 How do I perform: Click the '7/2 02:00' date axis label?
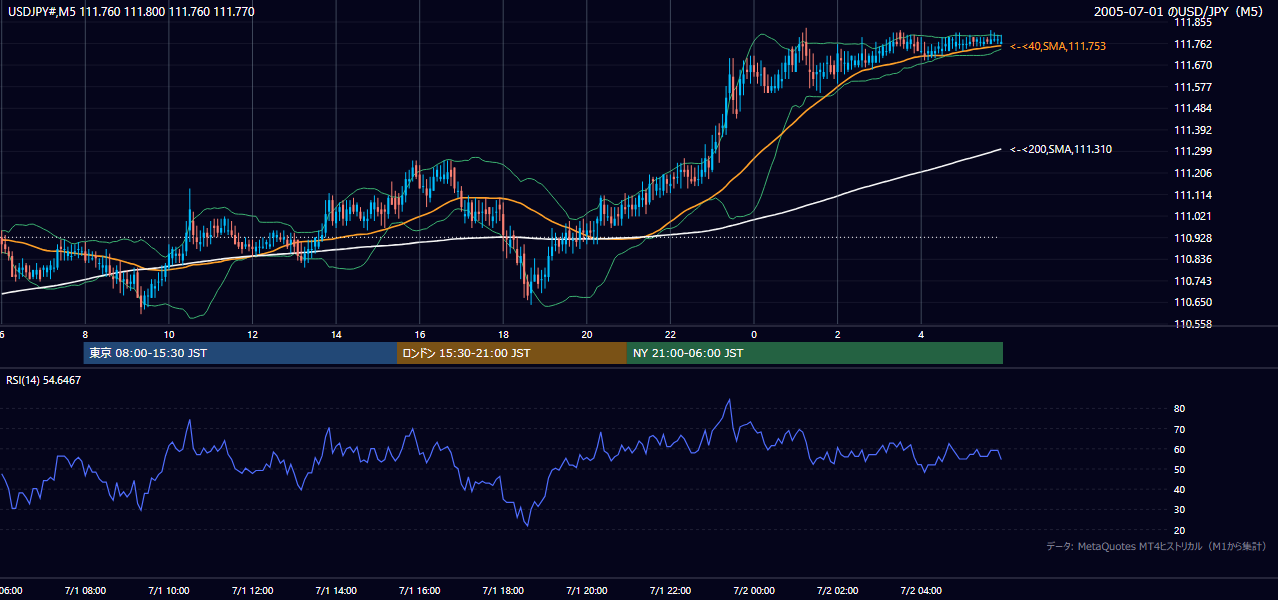[x=838, y=591]
